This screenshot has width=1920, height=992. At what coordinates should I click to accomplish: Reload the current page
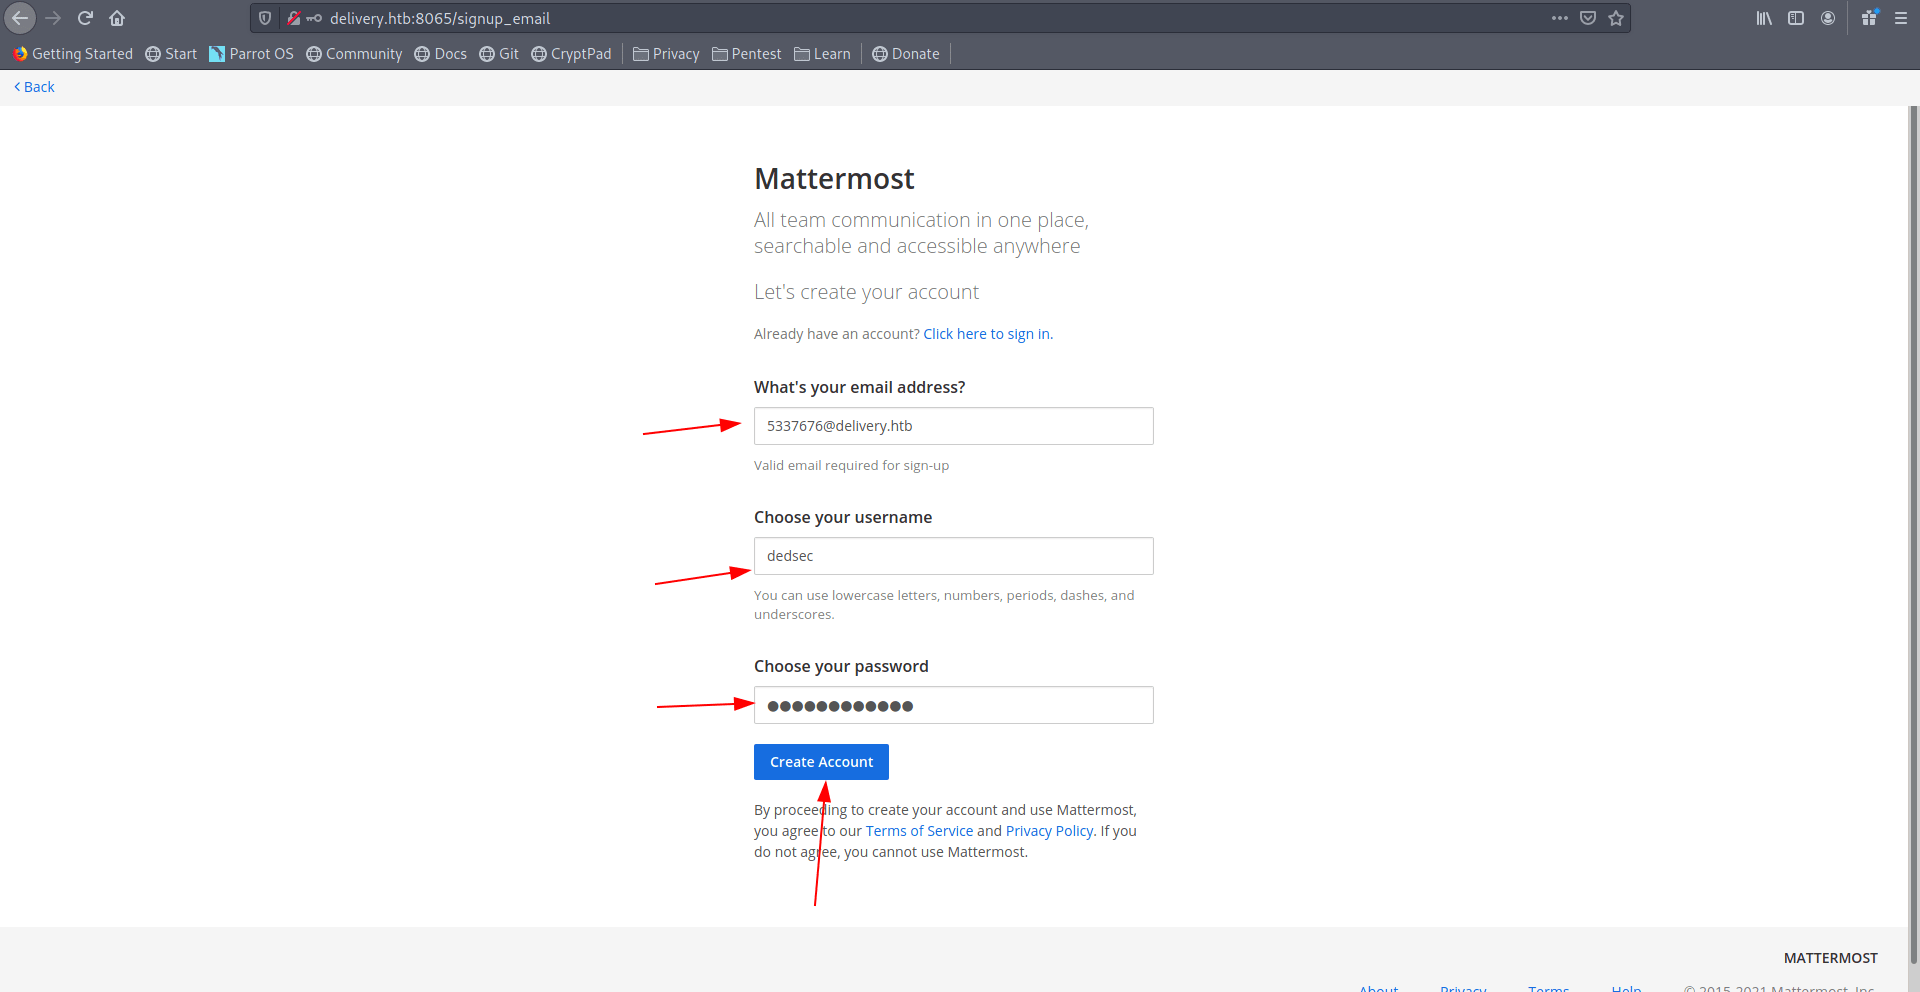click(x=85, y=18)
